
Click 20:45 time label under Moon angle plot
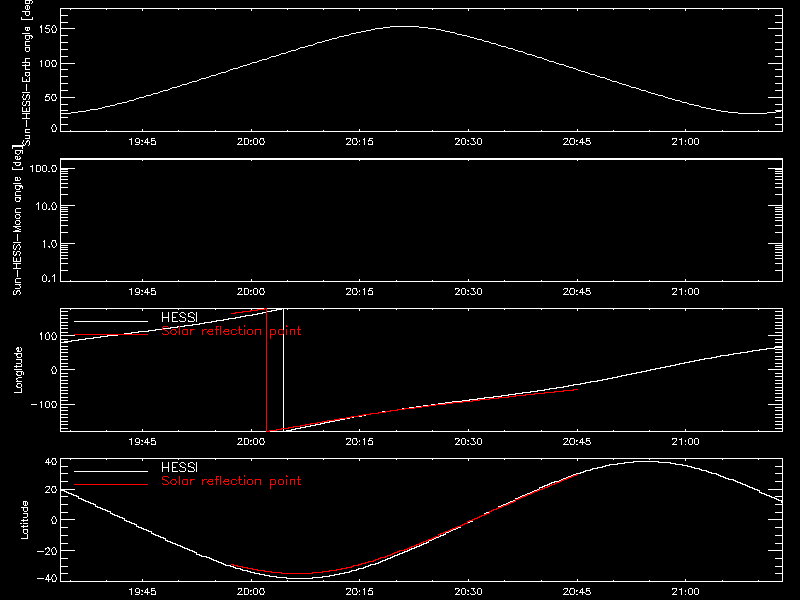click(577, 291)
